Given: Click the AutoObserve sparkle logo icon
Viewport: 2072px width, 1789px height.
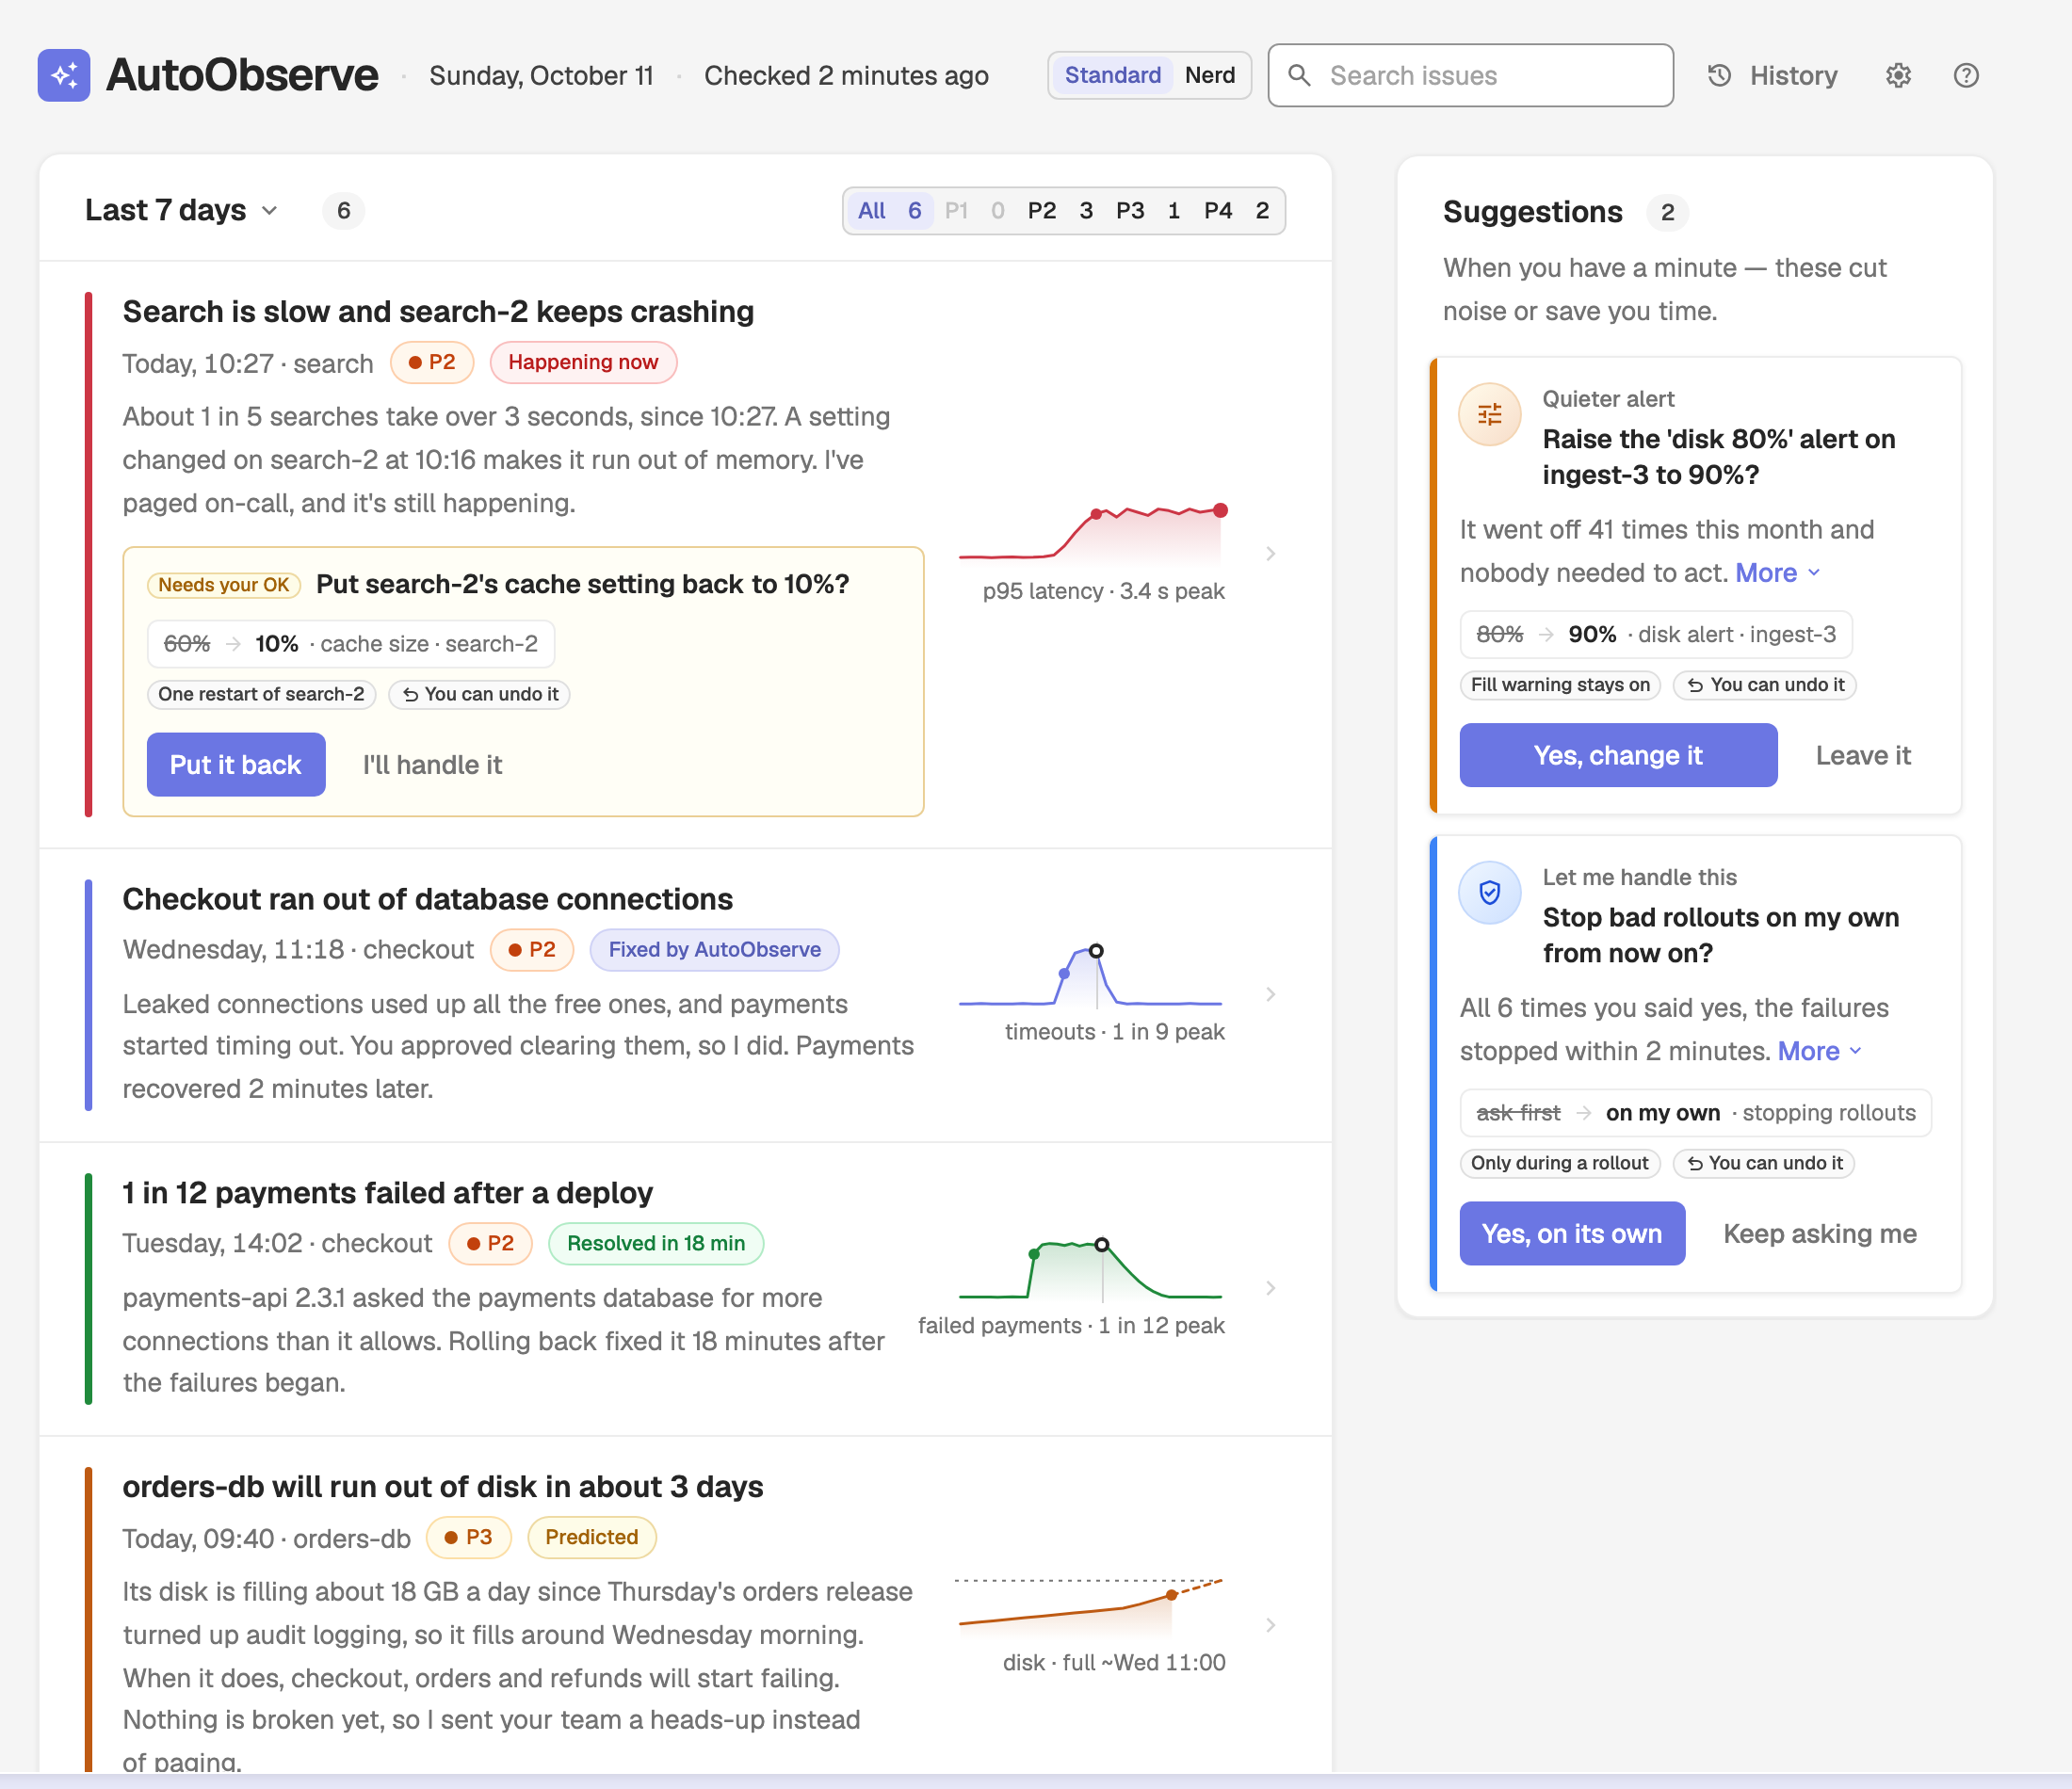Looking at the screenshot, I should [64, 75].
